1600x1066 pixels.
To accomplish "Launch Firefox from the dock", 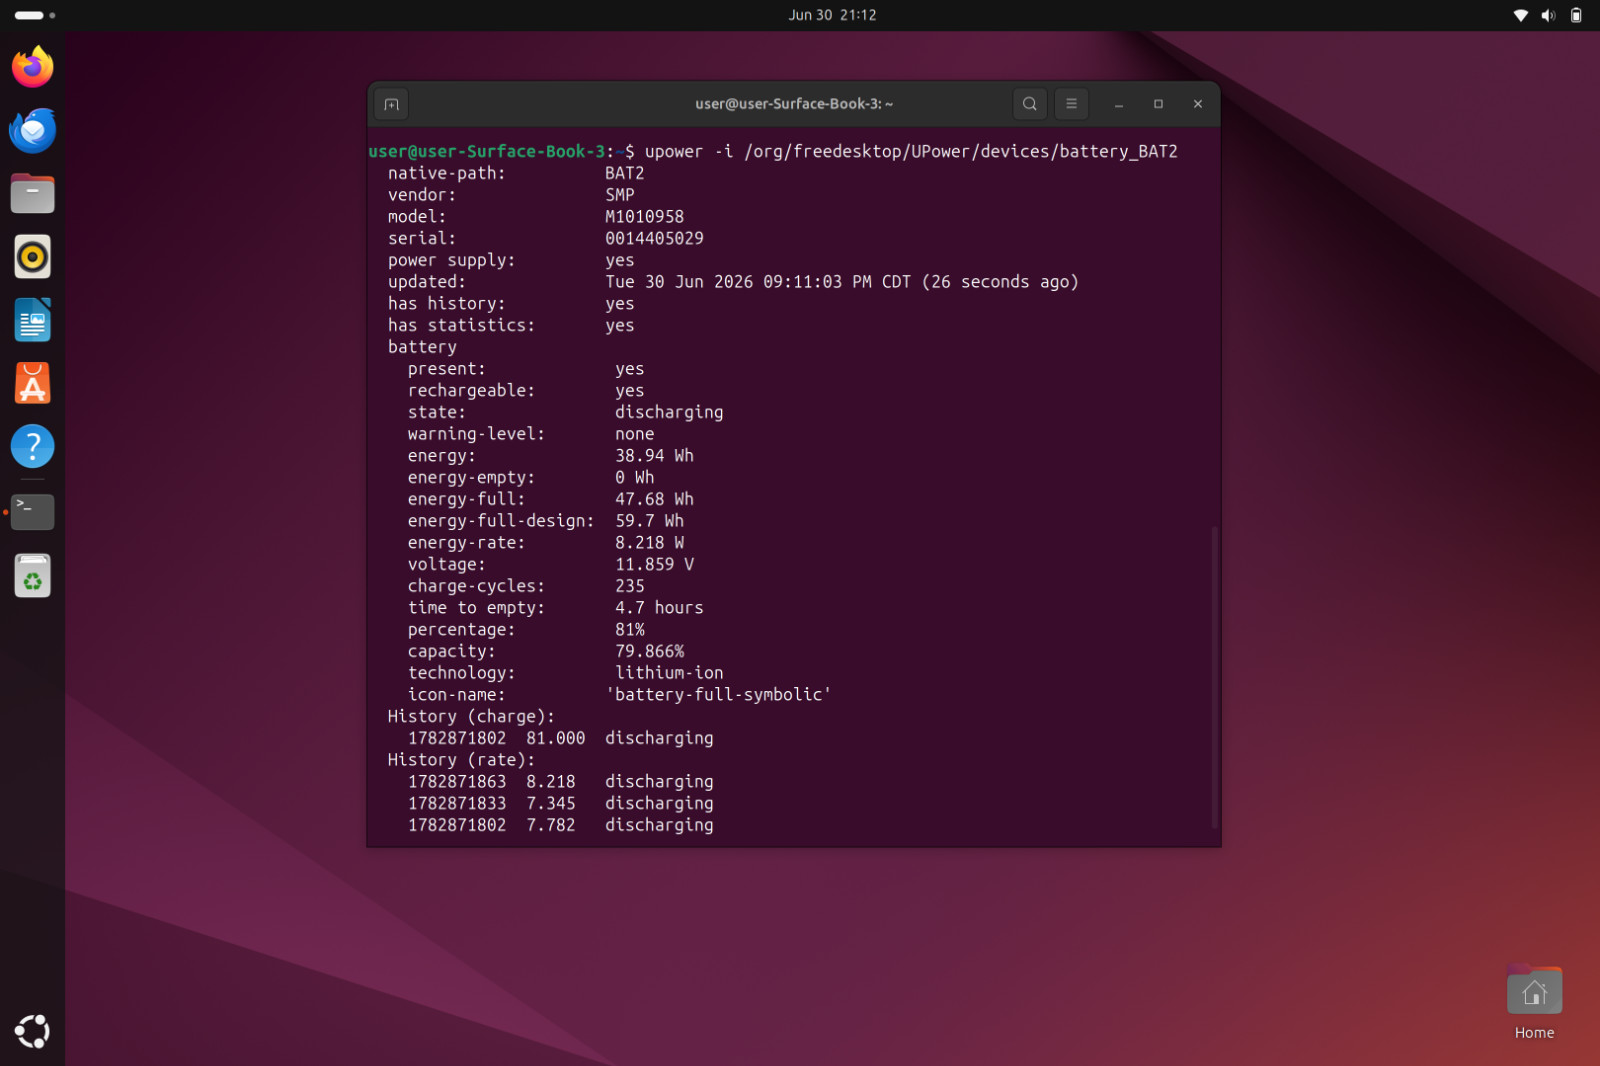I will (x=33, y=67).
